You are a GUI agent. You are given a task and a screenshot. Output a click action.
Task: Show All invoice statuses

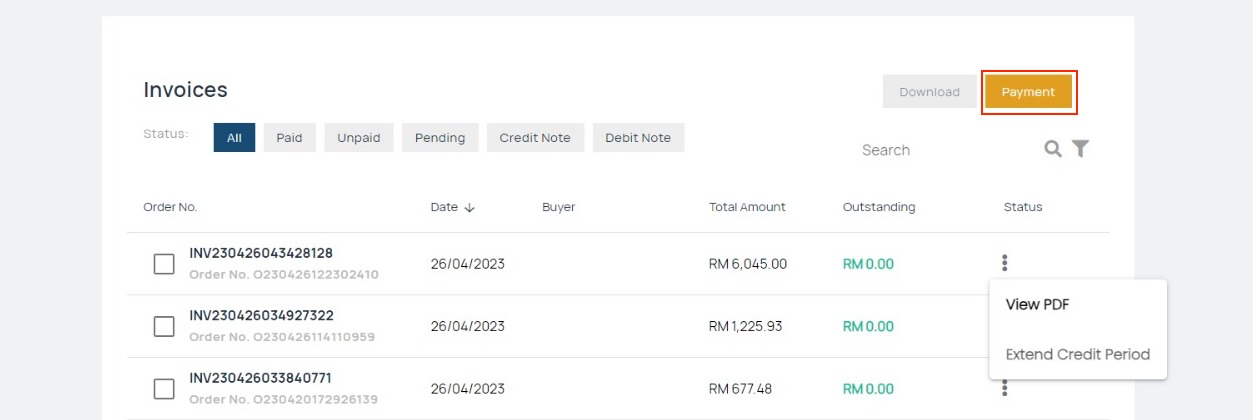(234, 138)
